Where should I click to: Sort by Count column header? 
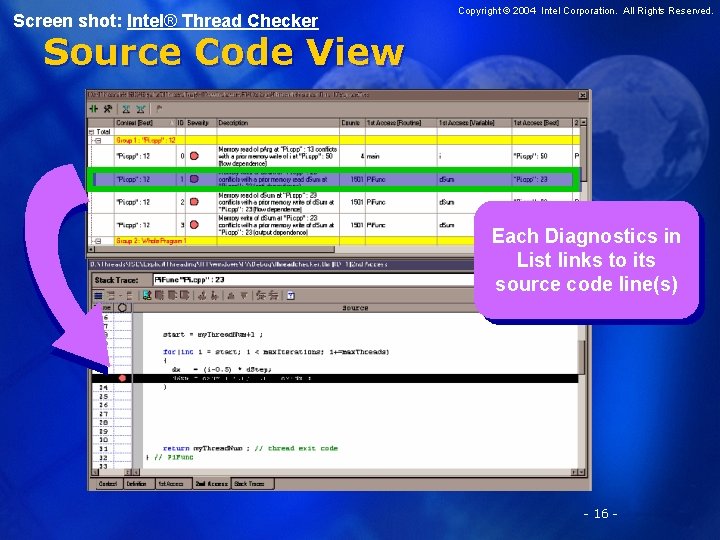352,123
